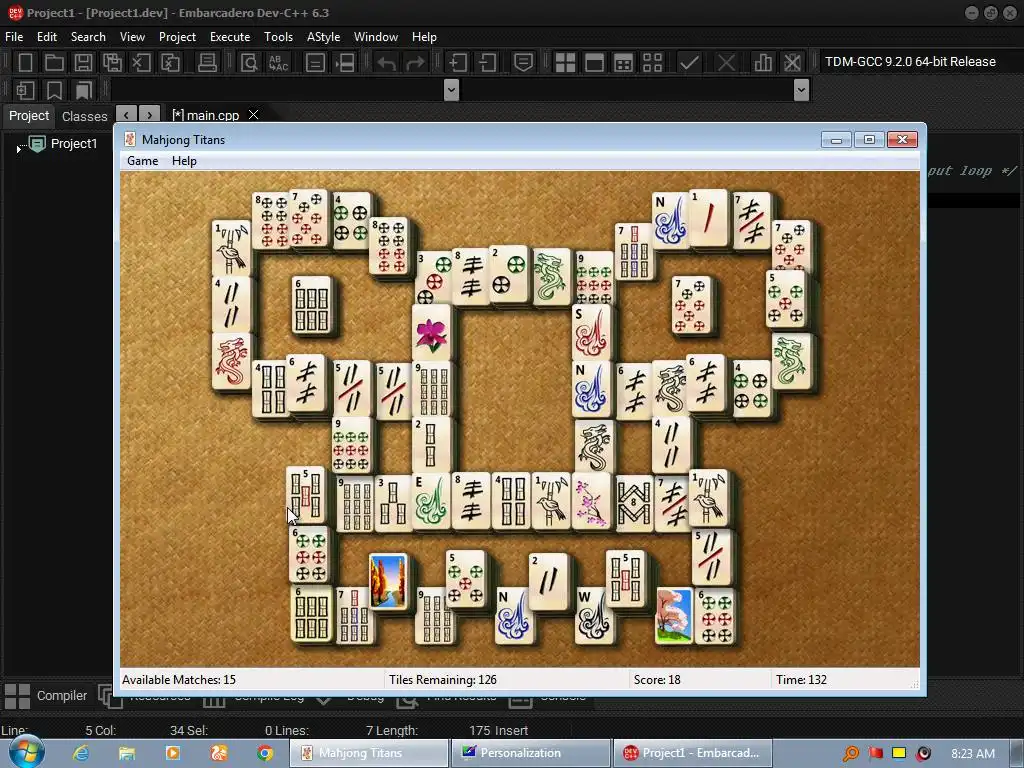Click the Run window icon
Image resolution: width=1024 pixels, height=768 pixels.
click(x=594, y=63)
